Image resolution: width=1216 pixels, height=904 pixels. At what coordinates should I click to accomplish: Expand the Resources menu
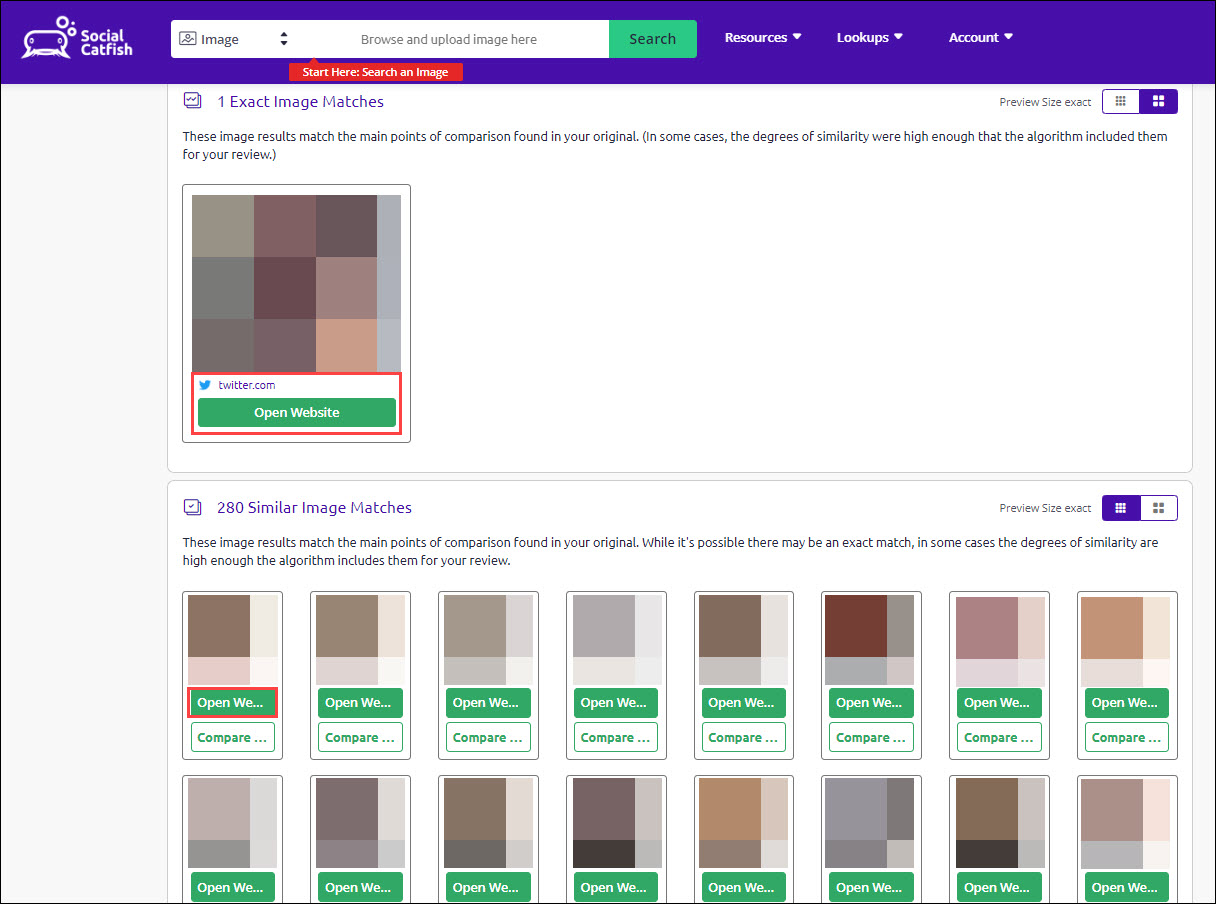(763, 37)
